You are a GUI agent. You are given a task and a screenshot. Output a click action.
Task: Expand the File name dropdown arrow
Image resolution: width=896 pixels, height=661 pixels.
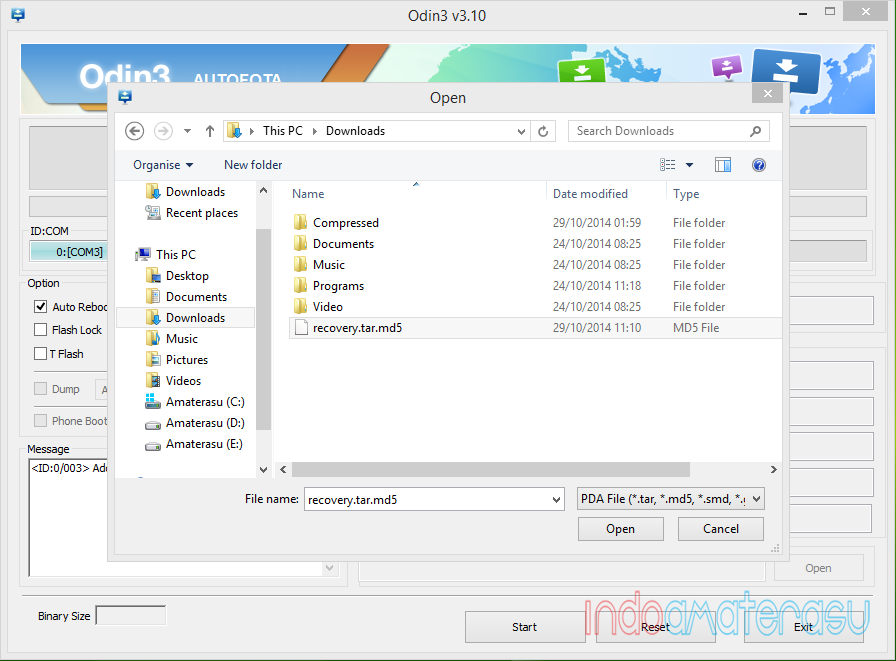coord(556,500)
